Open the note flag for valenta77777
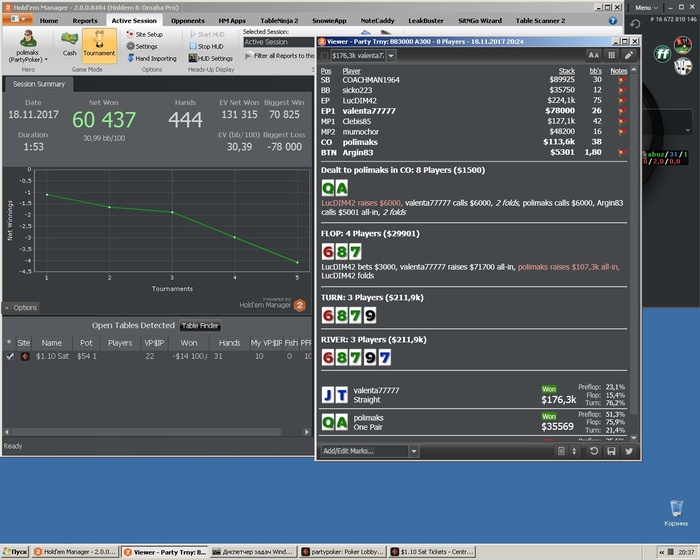Image resolution: width=700 pixels, height=560 pixels. (621, 111)
